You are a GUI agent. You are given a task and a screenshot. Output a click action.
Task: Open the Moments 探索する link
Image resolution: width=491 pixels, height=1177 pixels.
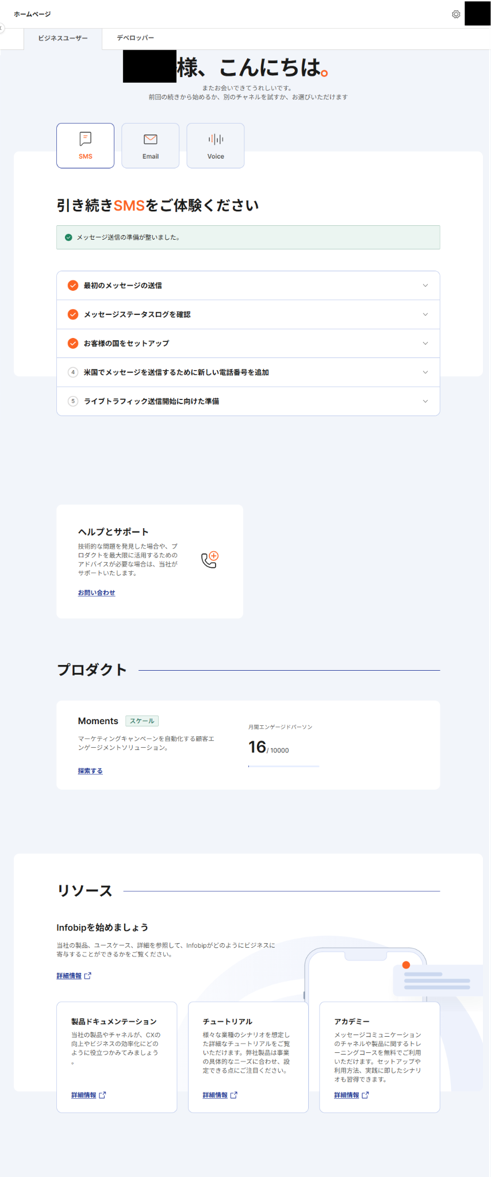[90, 771]
